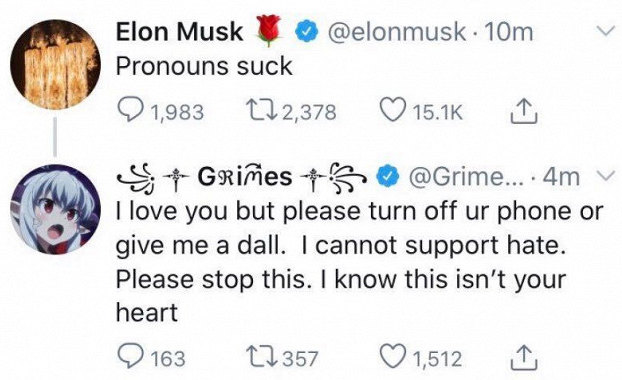Reply to Elon Musk's tweet
622x380 pixels.
click(130, 111)
